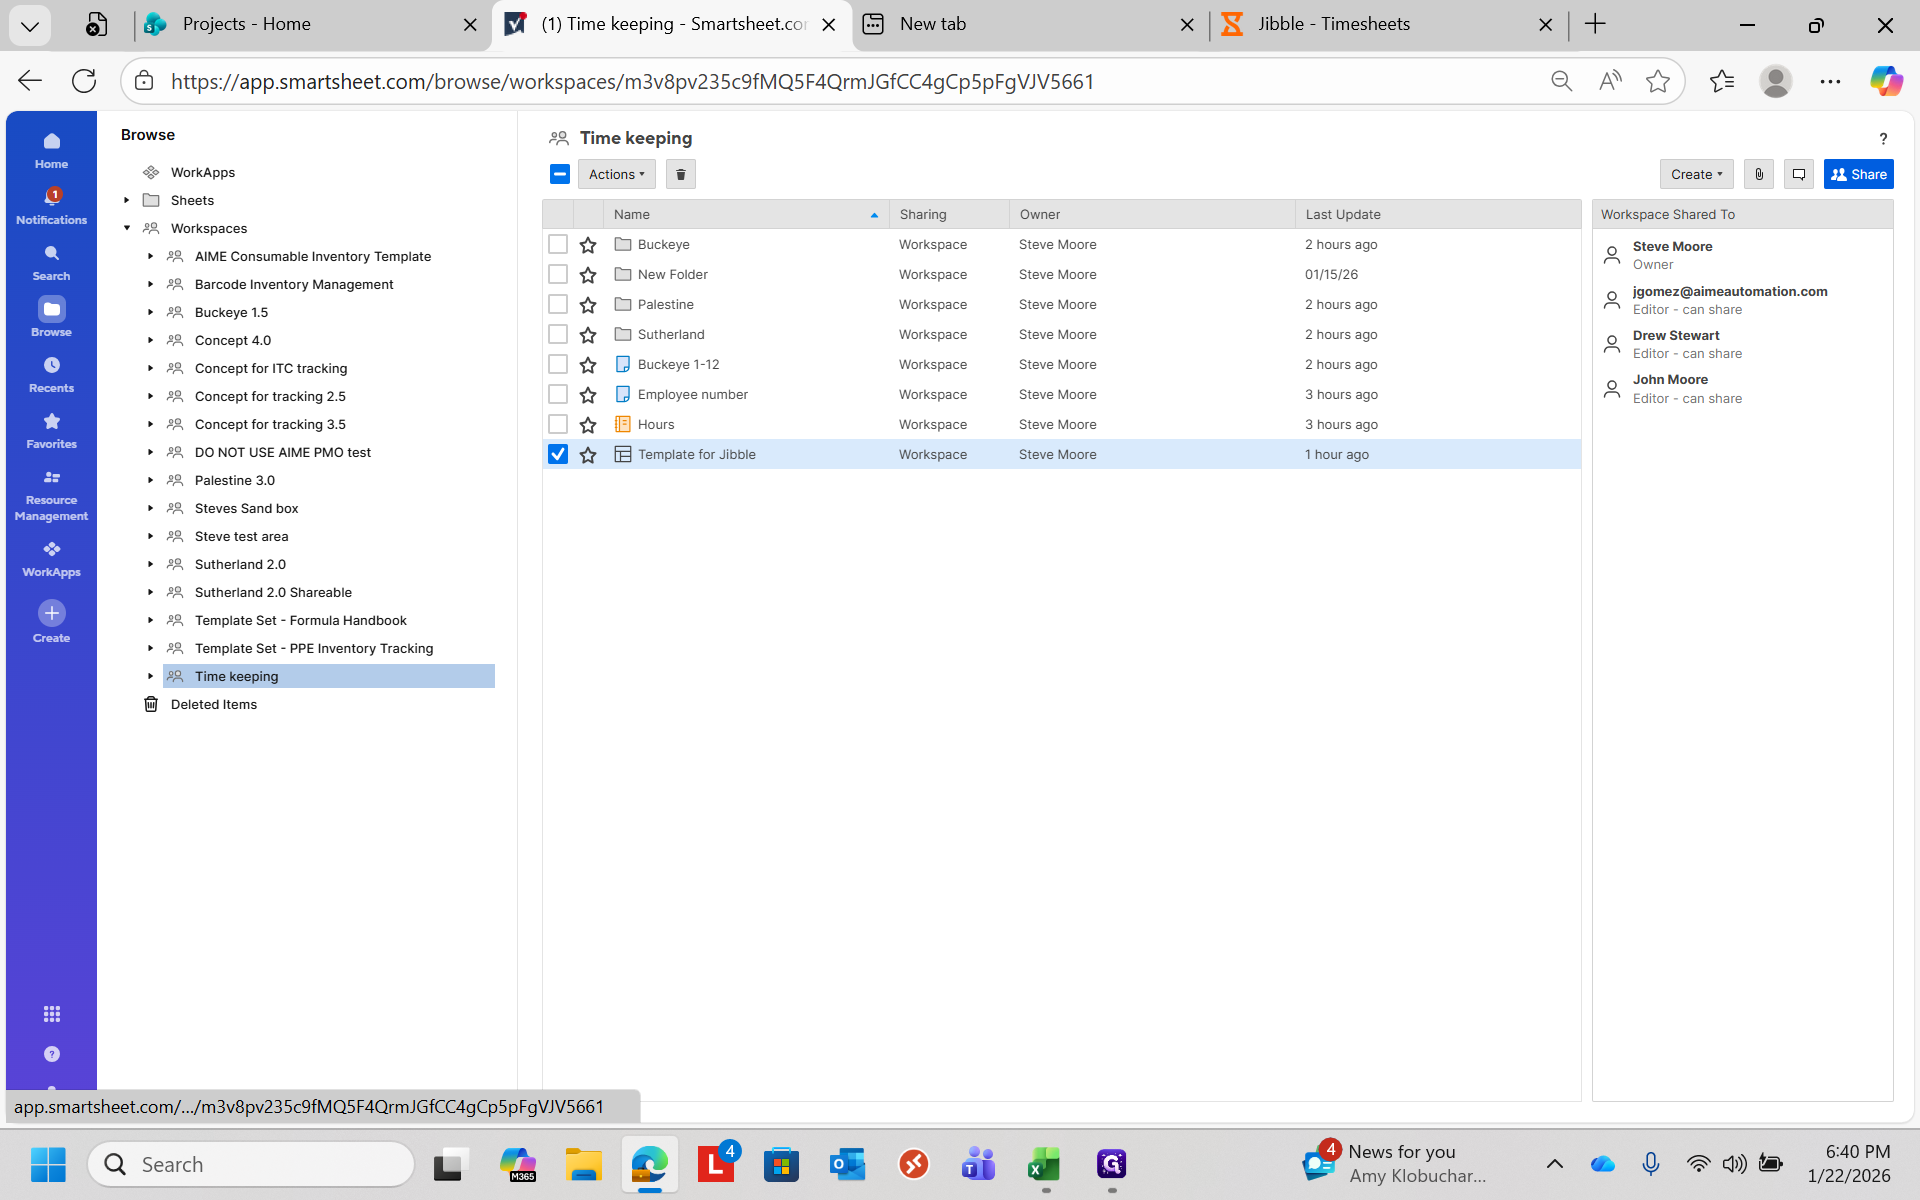Expand the Sheets tree node

[x=127, y=200]
